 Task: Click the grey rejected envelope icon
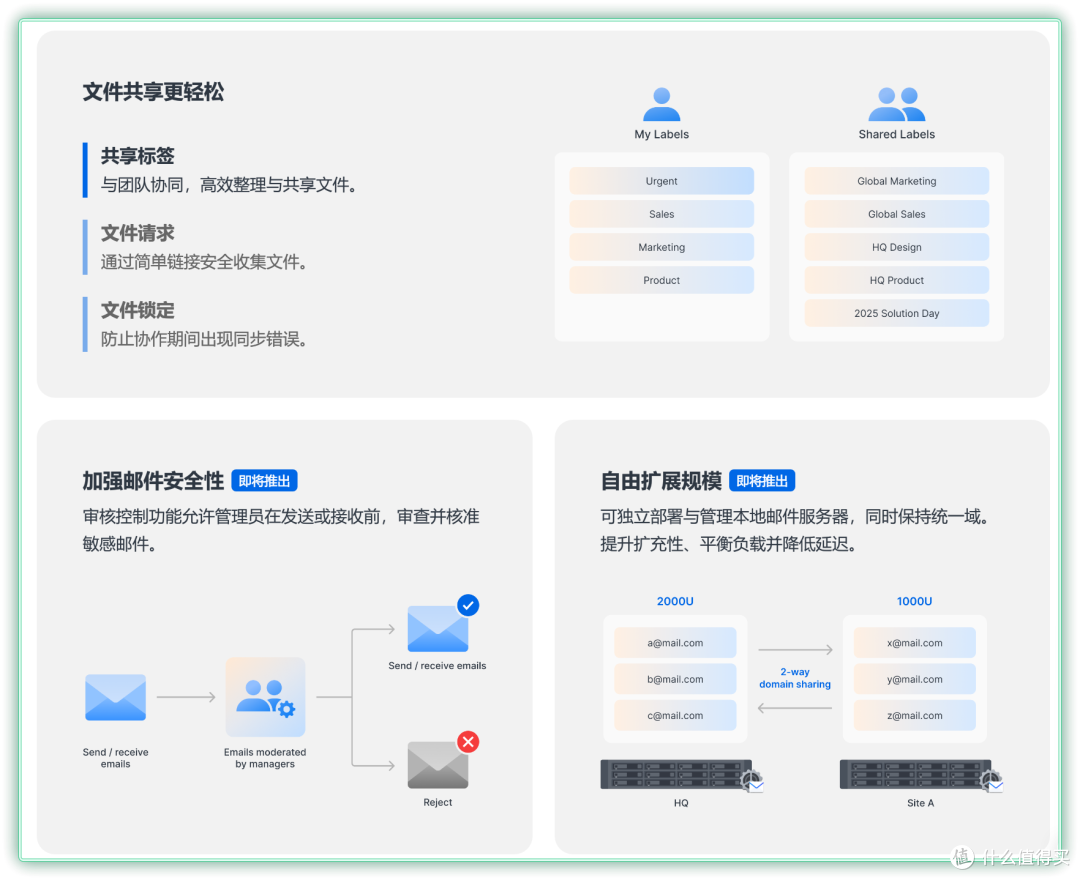(438, 765)
